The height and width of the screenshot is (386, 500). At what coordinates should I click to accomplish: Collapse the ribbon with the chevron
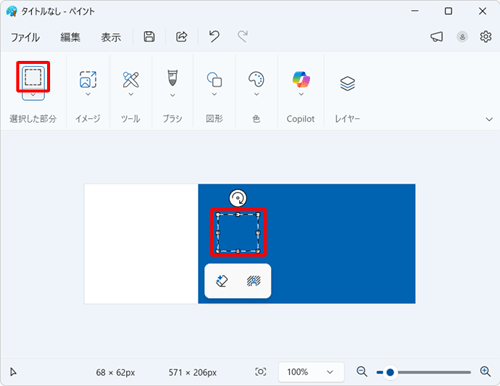(x=489, y=119)
